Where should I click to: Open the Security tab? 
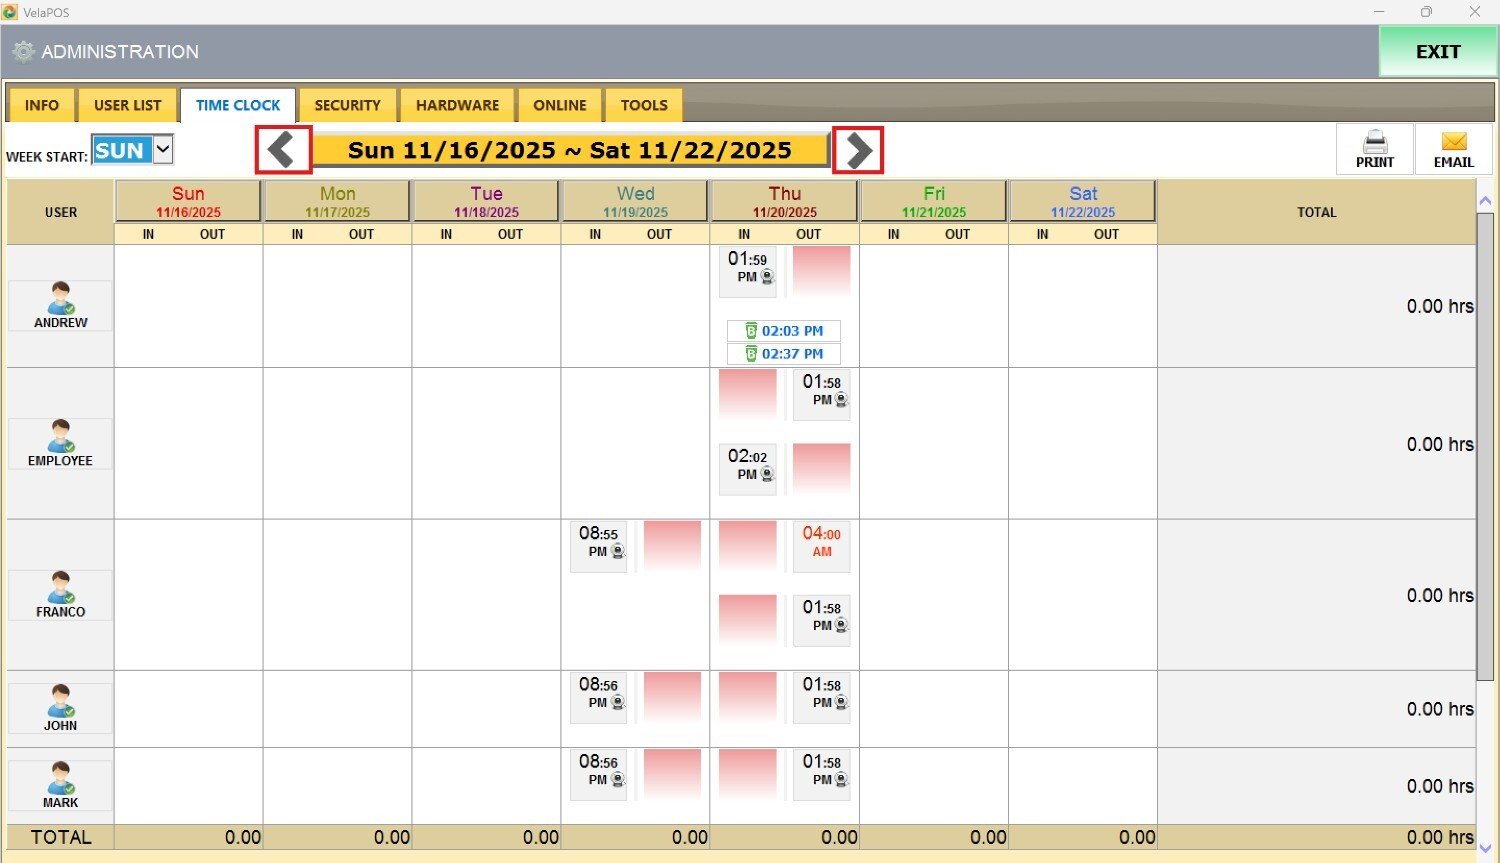coord(347,105)
